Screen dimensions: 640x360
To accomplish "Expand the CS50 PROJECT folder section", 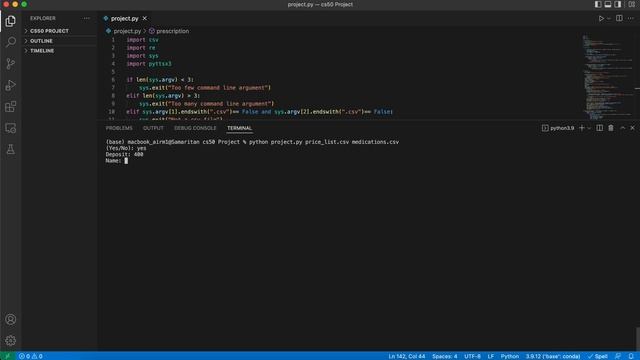I will click(x=49, y=31).
